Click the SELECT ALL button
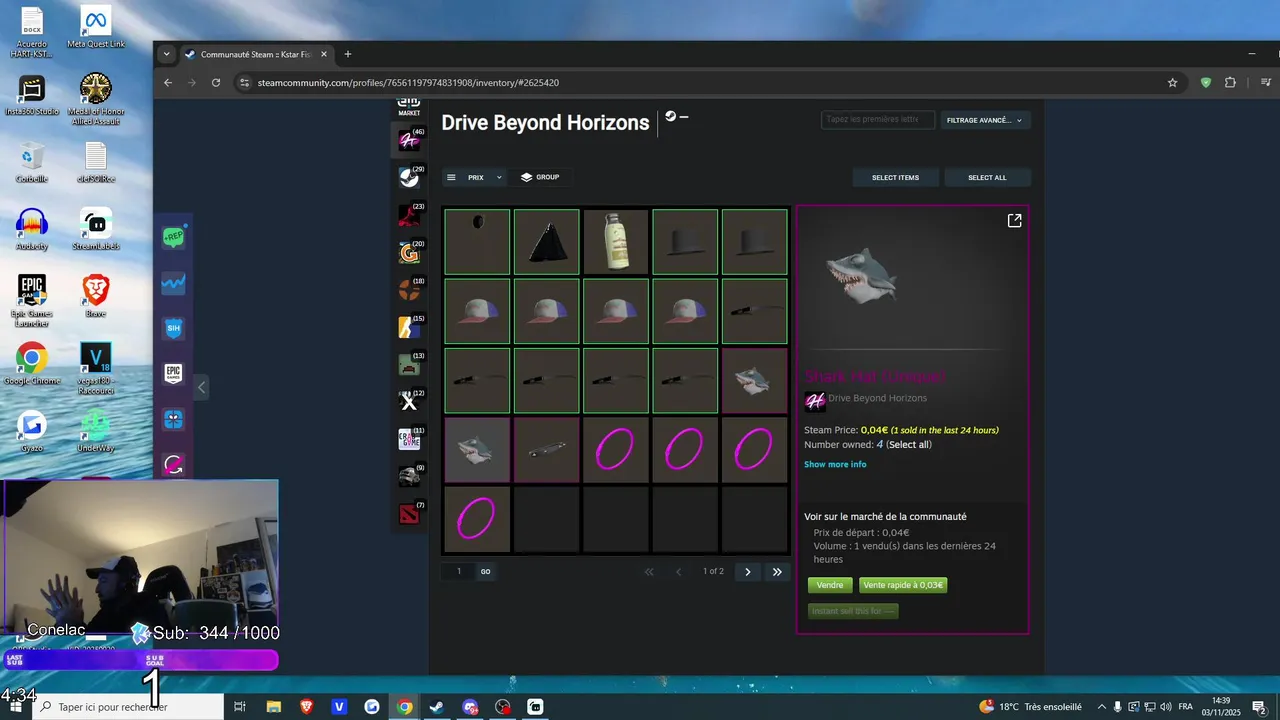The height and width of the screenshot is (720, 1280). pyautogui.click(x=987, y=177)
